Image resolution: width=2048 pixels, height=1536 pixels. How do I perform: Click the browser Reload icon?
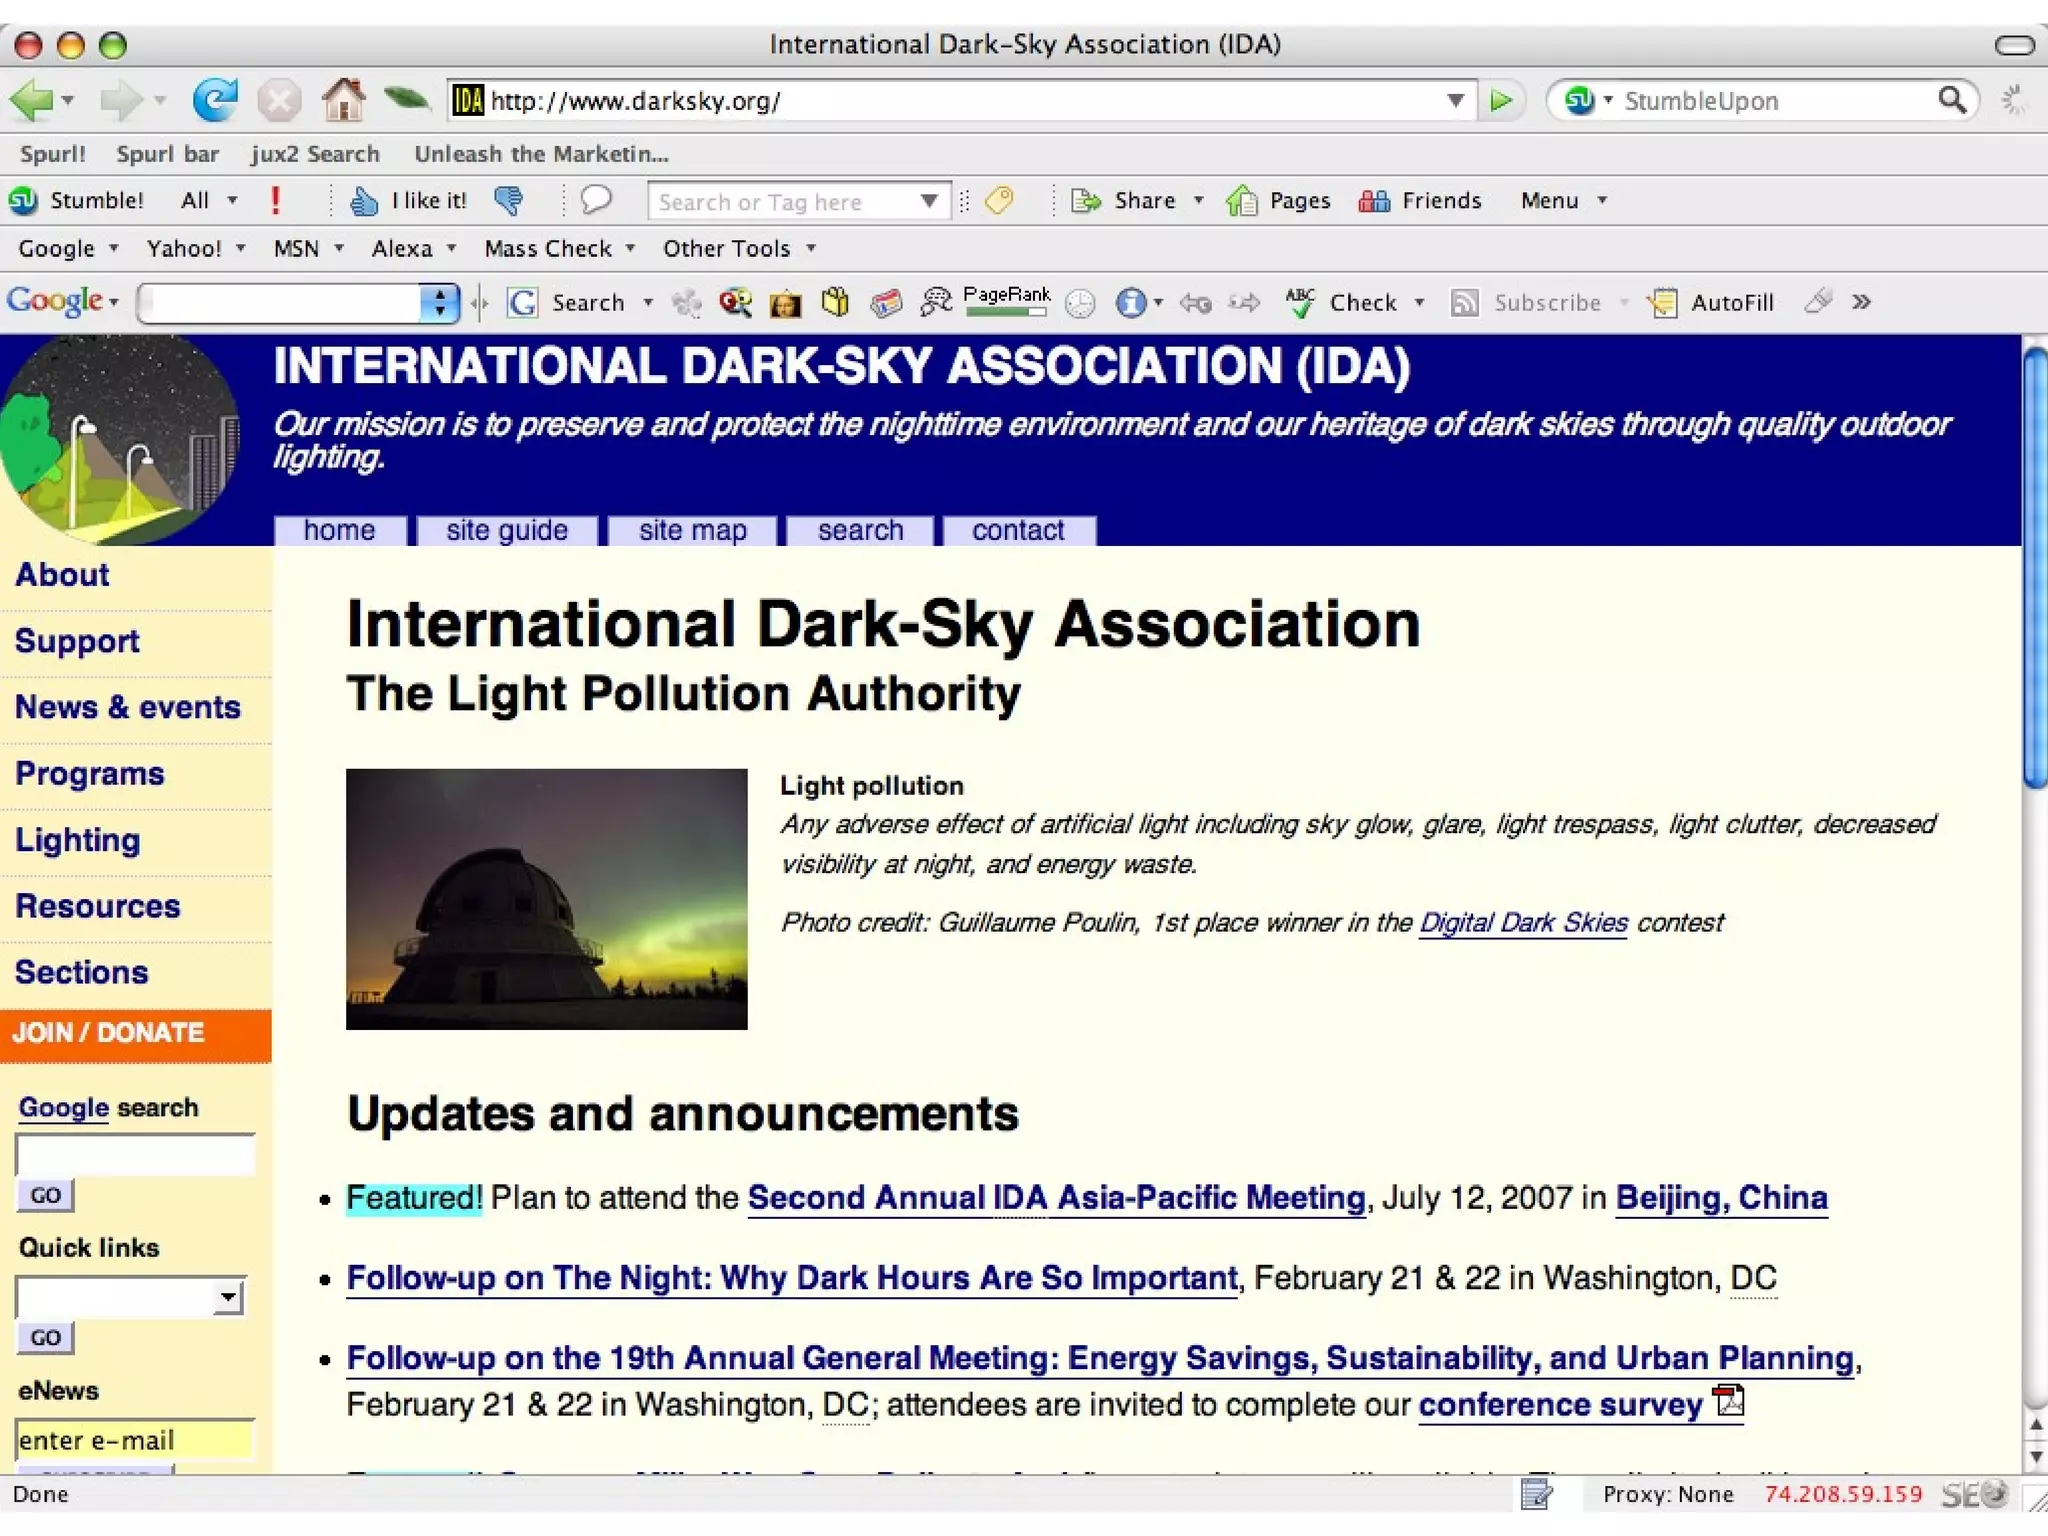pyautogui.click(x=215, y=100)
